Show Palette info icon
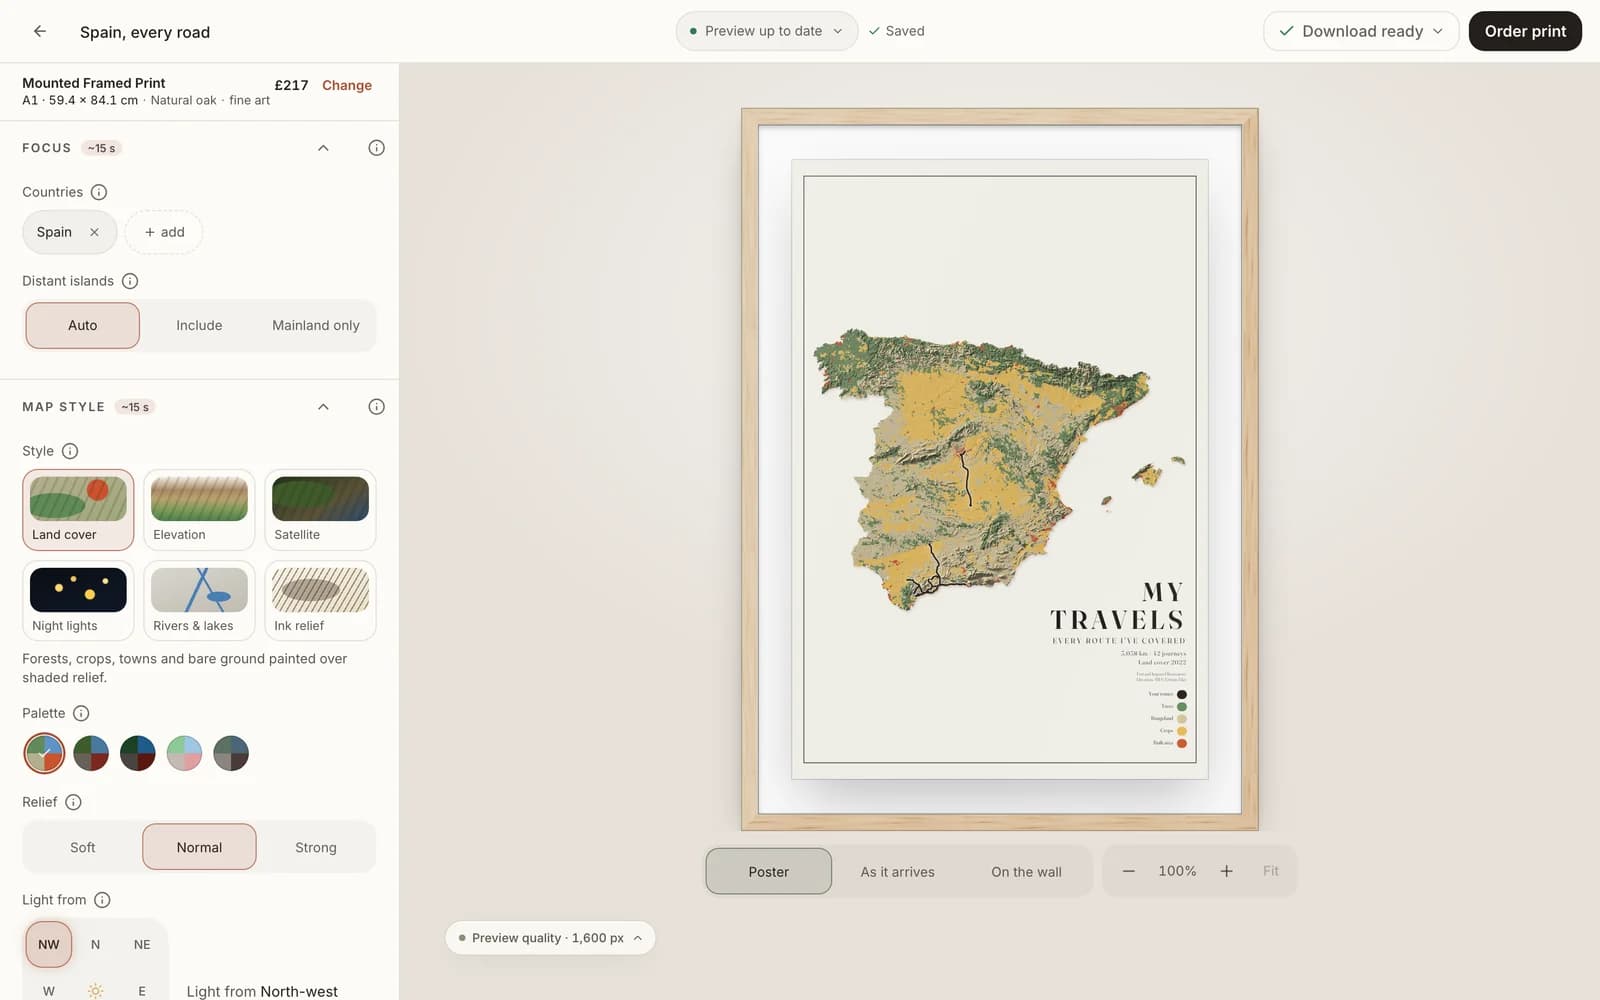This screenshot has width=1600, height=1000. pyautogui.click(x=81, y=713)
